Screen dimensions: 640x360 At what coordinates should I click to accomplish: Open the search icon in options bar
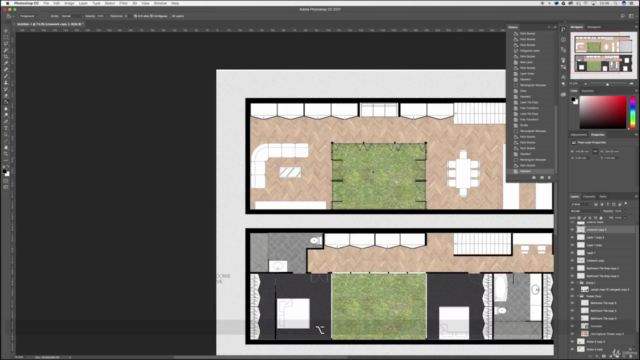(622, 16)
